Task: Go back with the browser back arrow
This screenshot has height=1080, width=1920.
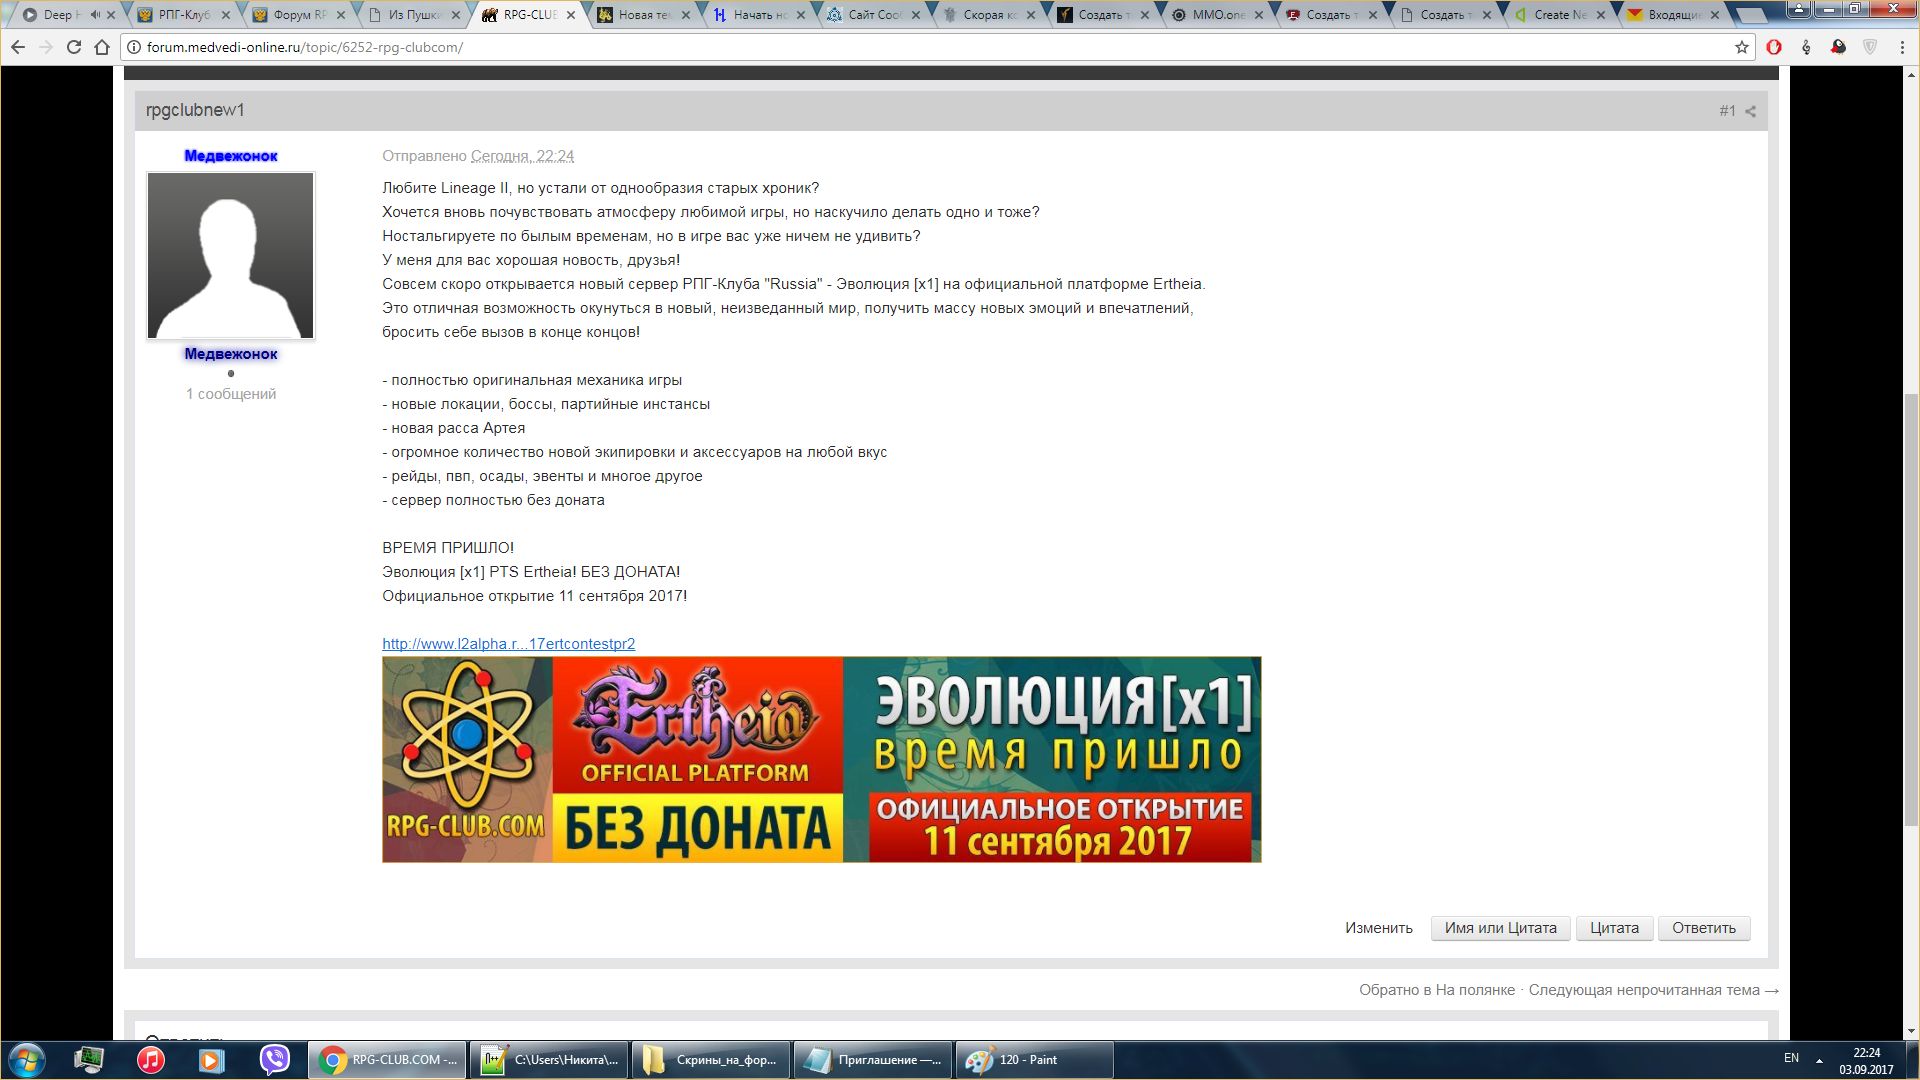Action: [x=18, y=47]
